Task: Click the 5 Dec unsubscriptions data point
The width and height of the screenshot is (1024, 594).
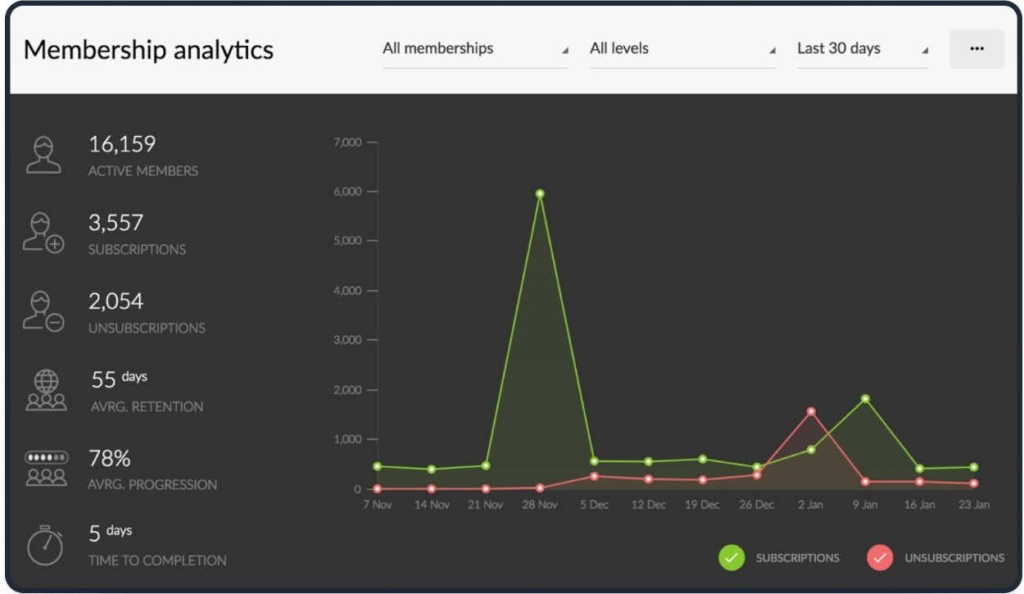Action: (594, 476)
